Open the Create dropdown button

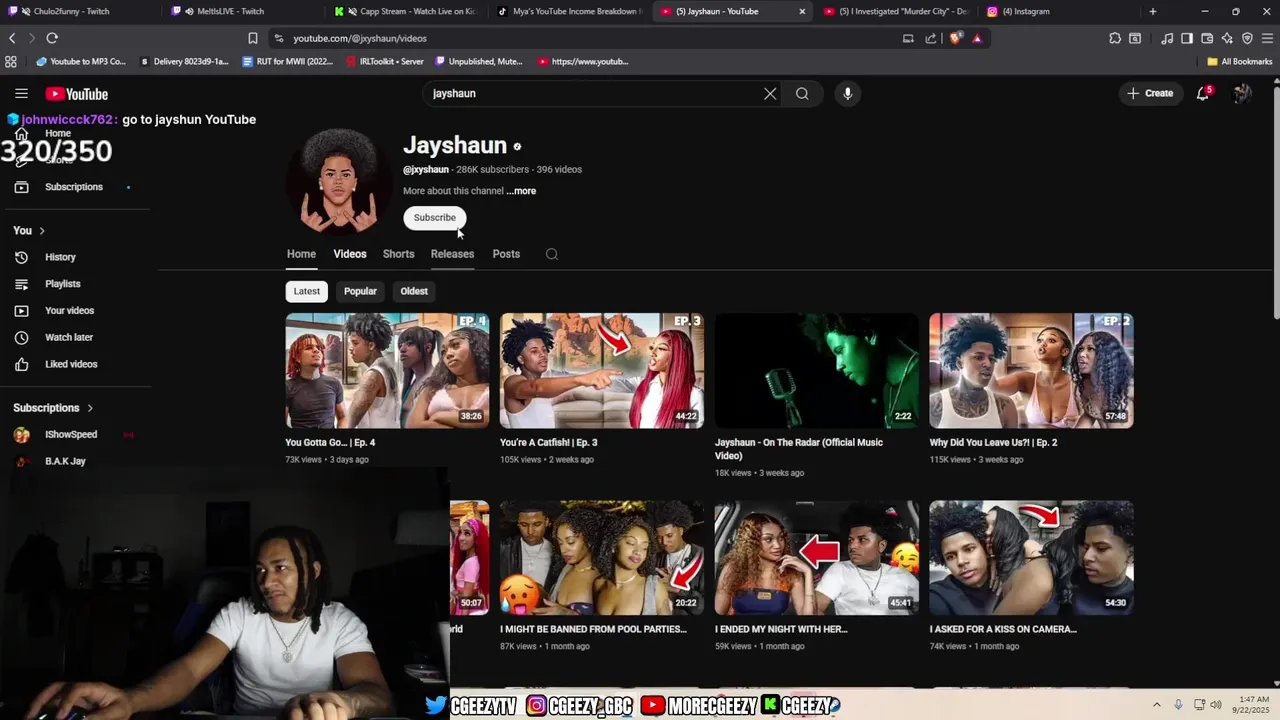coord(1150,93)
